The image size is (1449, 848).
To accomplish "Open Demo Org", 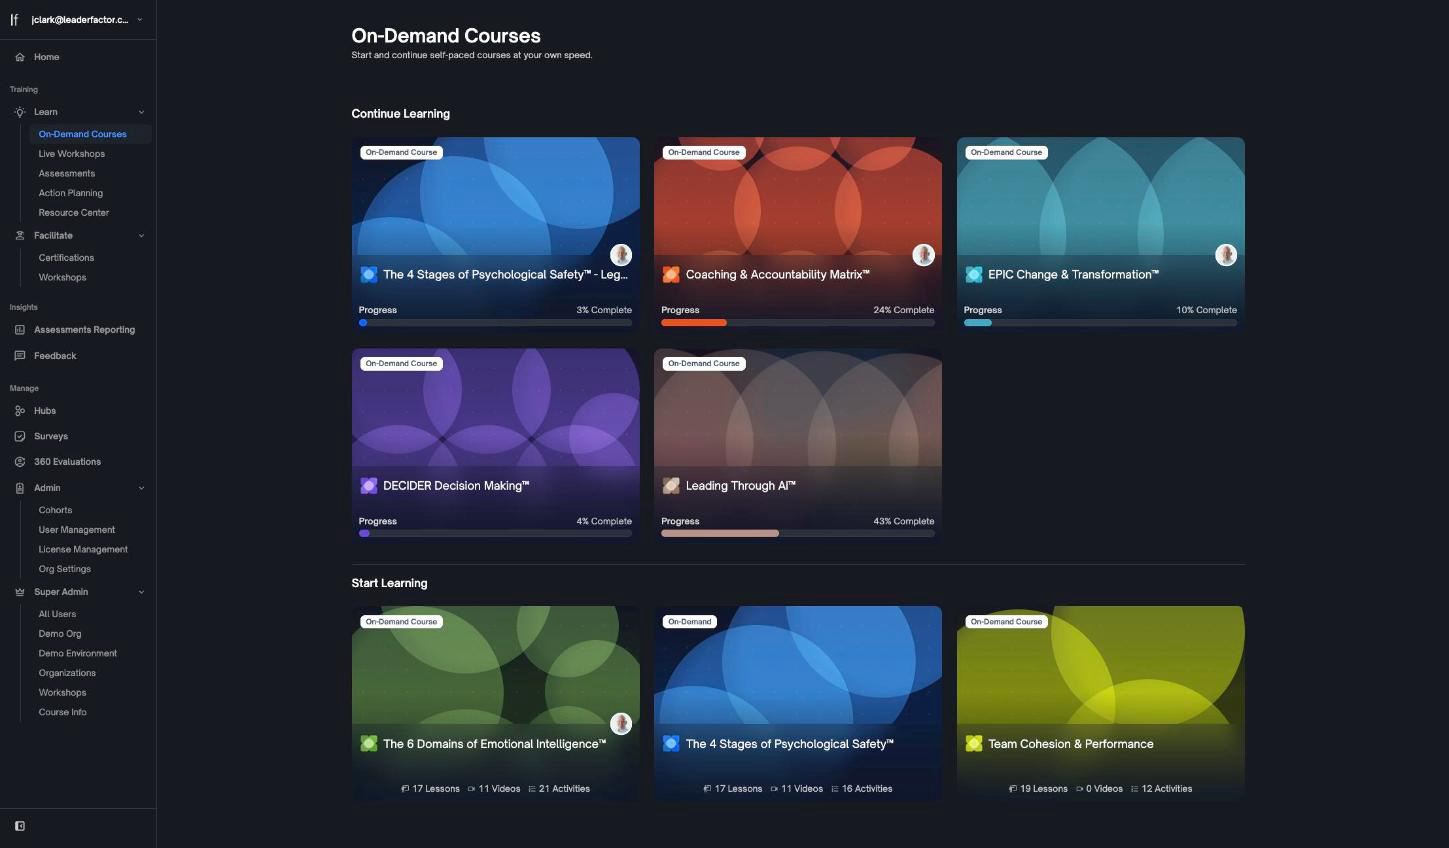I will tap(60, 634).
